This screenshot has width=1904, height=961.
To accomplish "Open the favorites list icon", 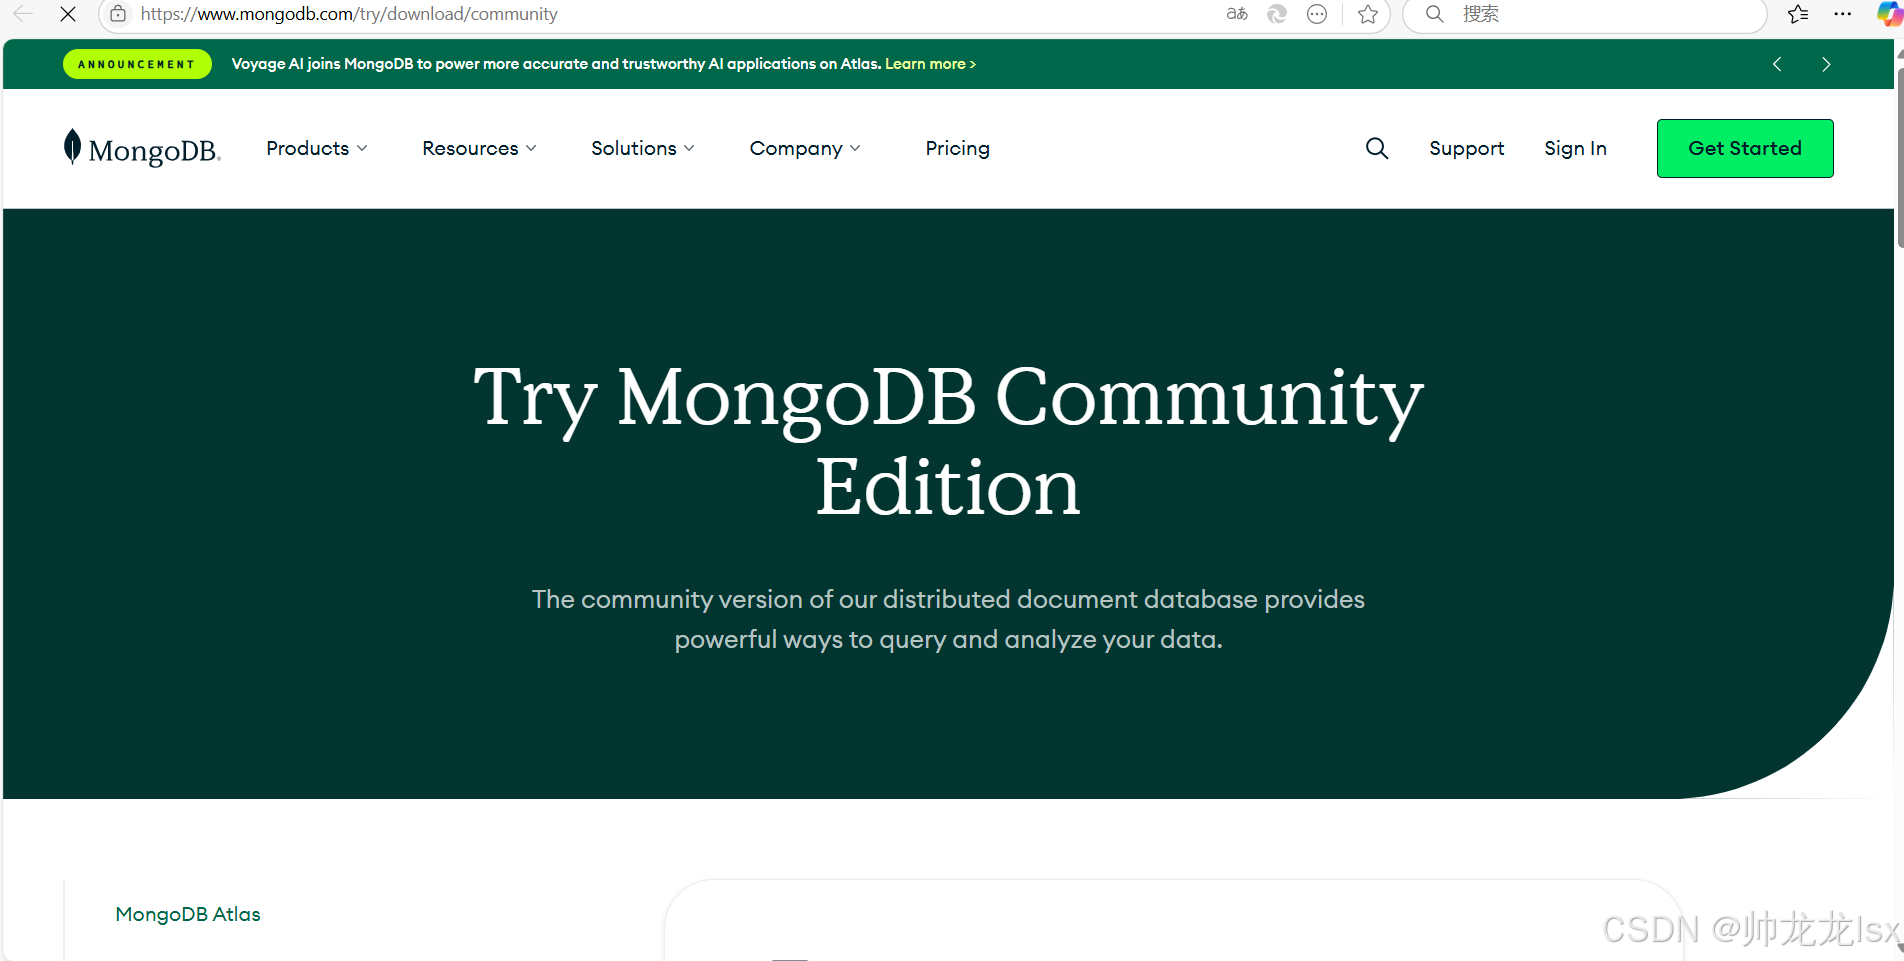I will click(x=1798, y=14).
